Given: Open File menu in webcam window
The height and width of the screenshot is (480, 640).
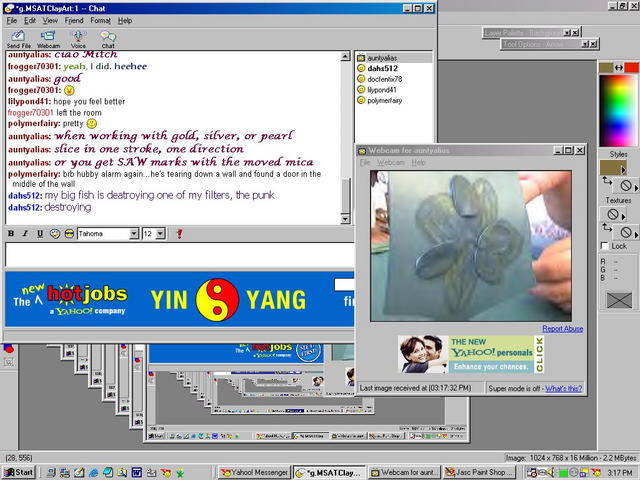Looking at the screenshot, I should tap(365, 162).
